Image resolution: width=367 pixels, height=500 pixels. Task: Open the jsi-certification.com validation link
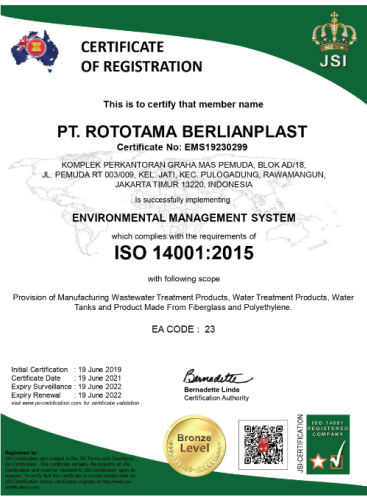click(x=75, y=403)
